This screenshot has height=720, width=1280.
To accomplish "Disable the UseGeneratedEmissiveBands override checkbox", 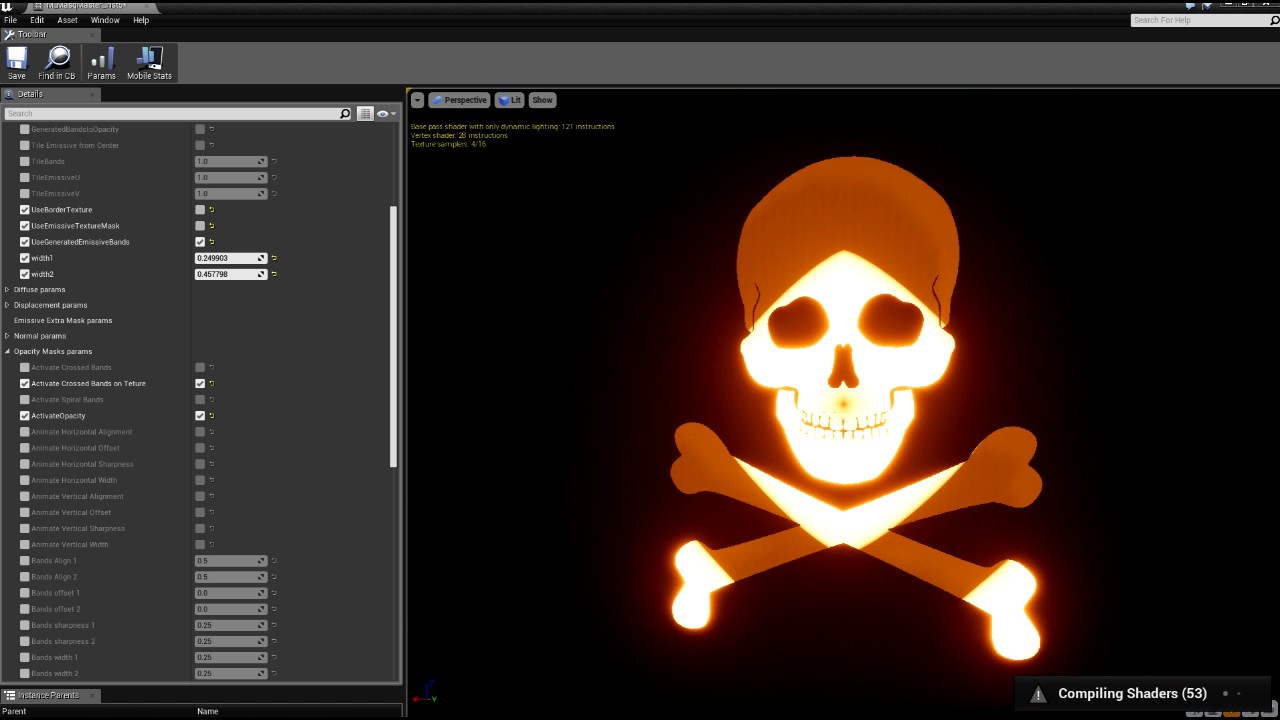I will pos(25,242).
